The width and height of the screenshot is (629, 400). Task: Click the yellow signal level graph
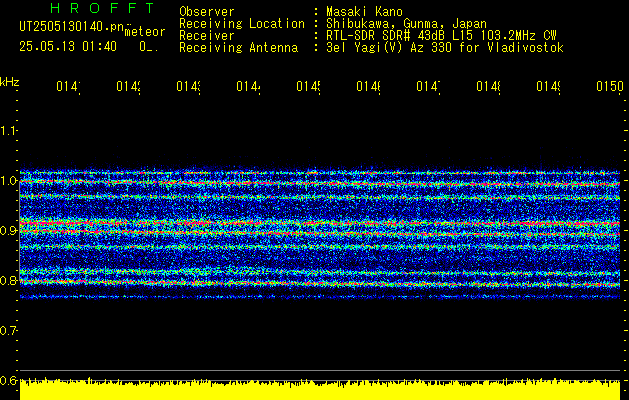click(x=320, y=389)
